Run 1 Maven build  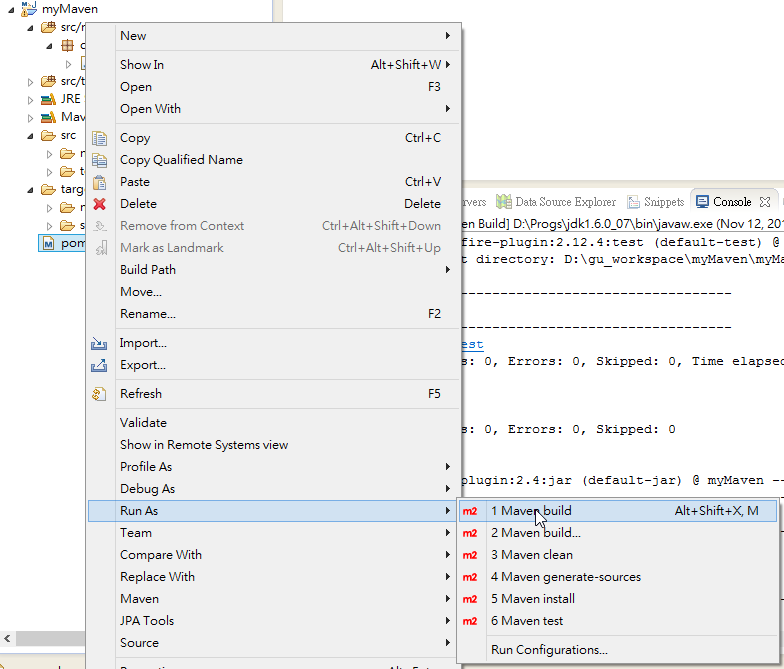[618, 511]
